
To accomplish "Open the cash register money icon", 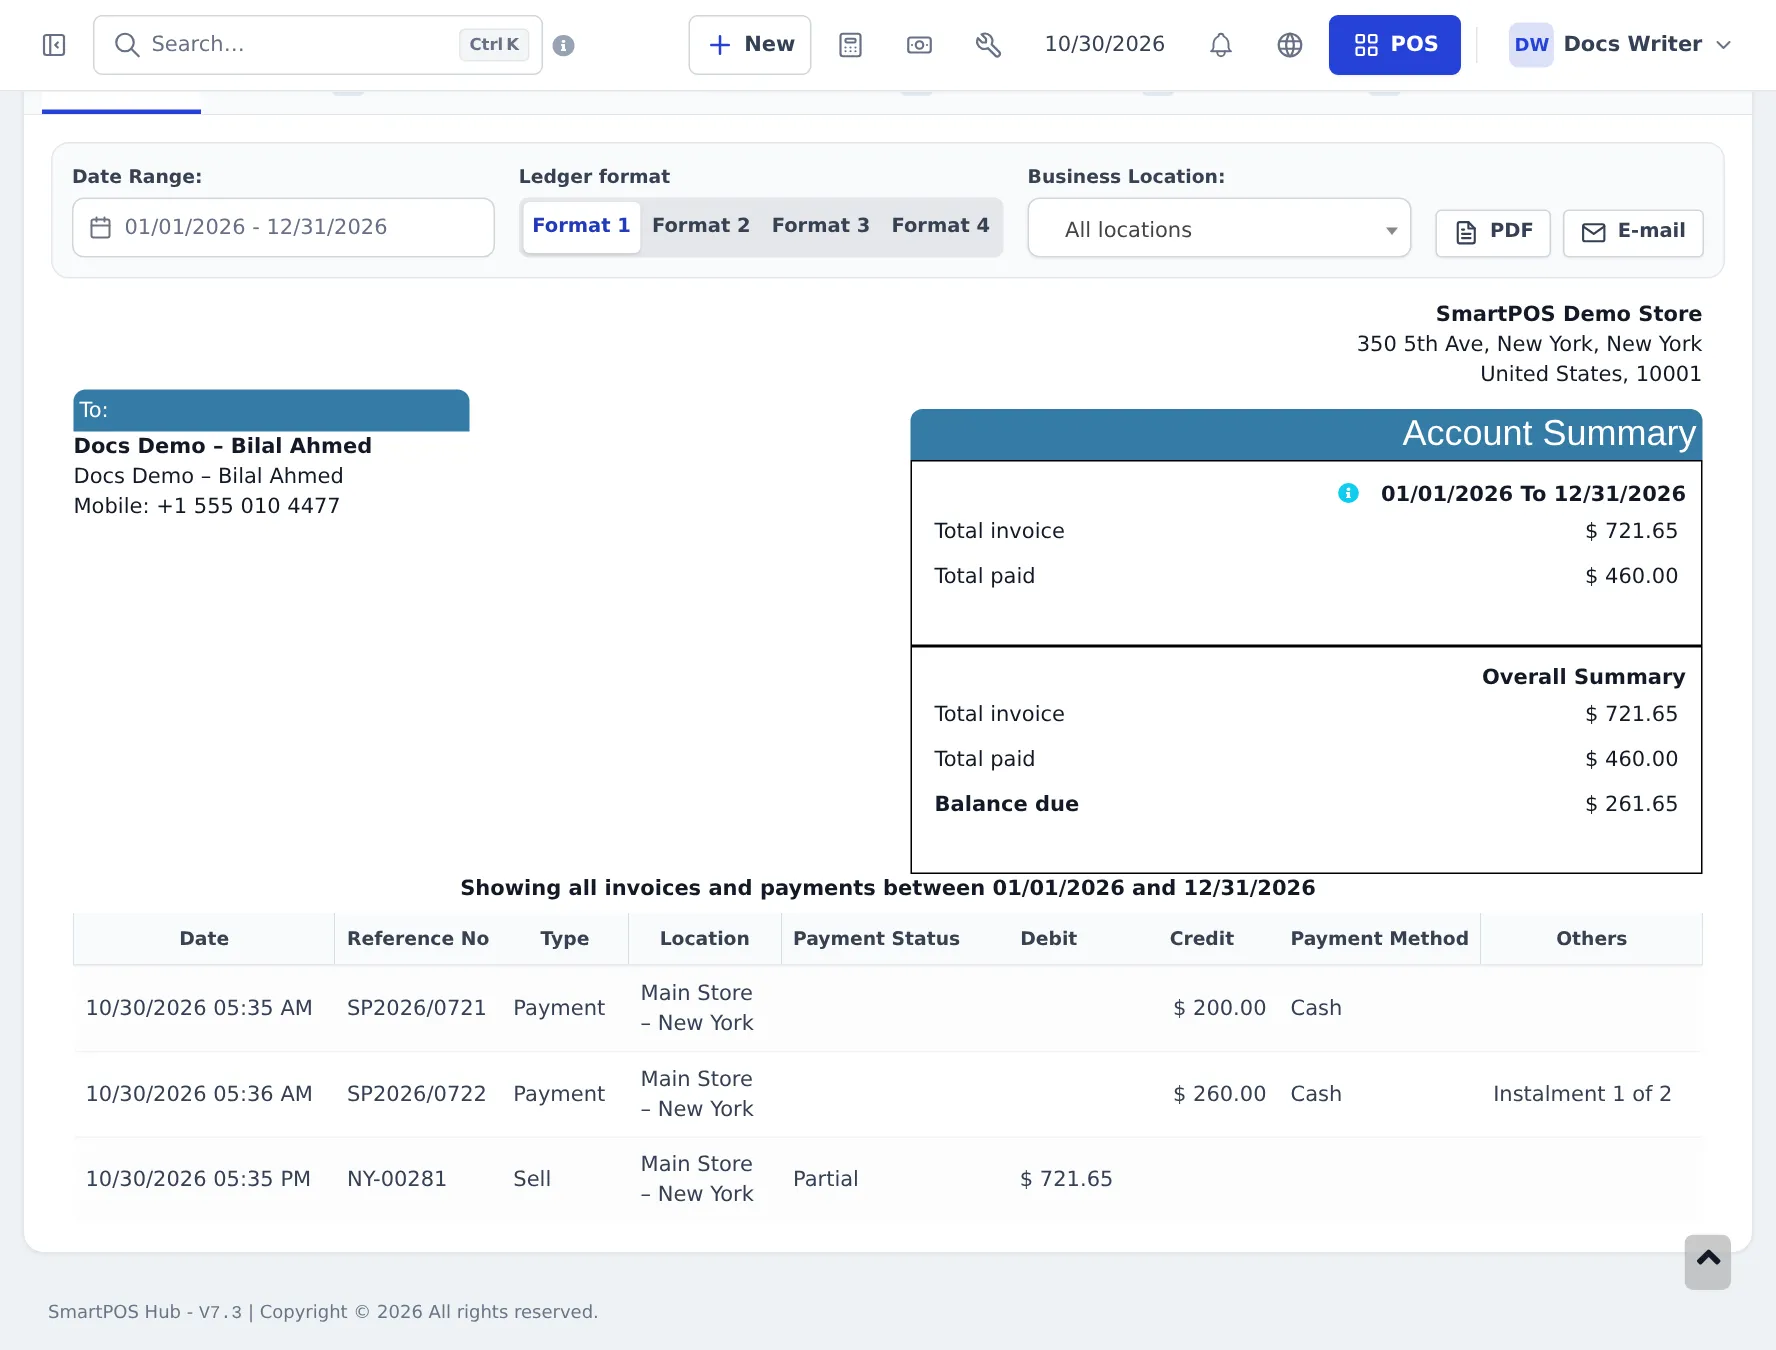I will pyautogui.click(x=919, y=45).
